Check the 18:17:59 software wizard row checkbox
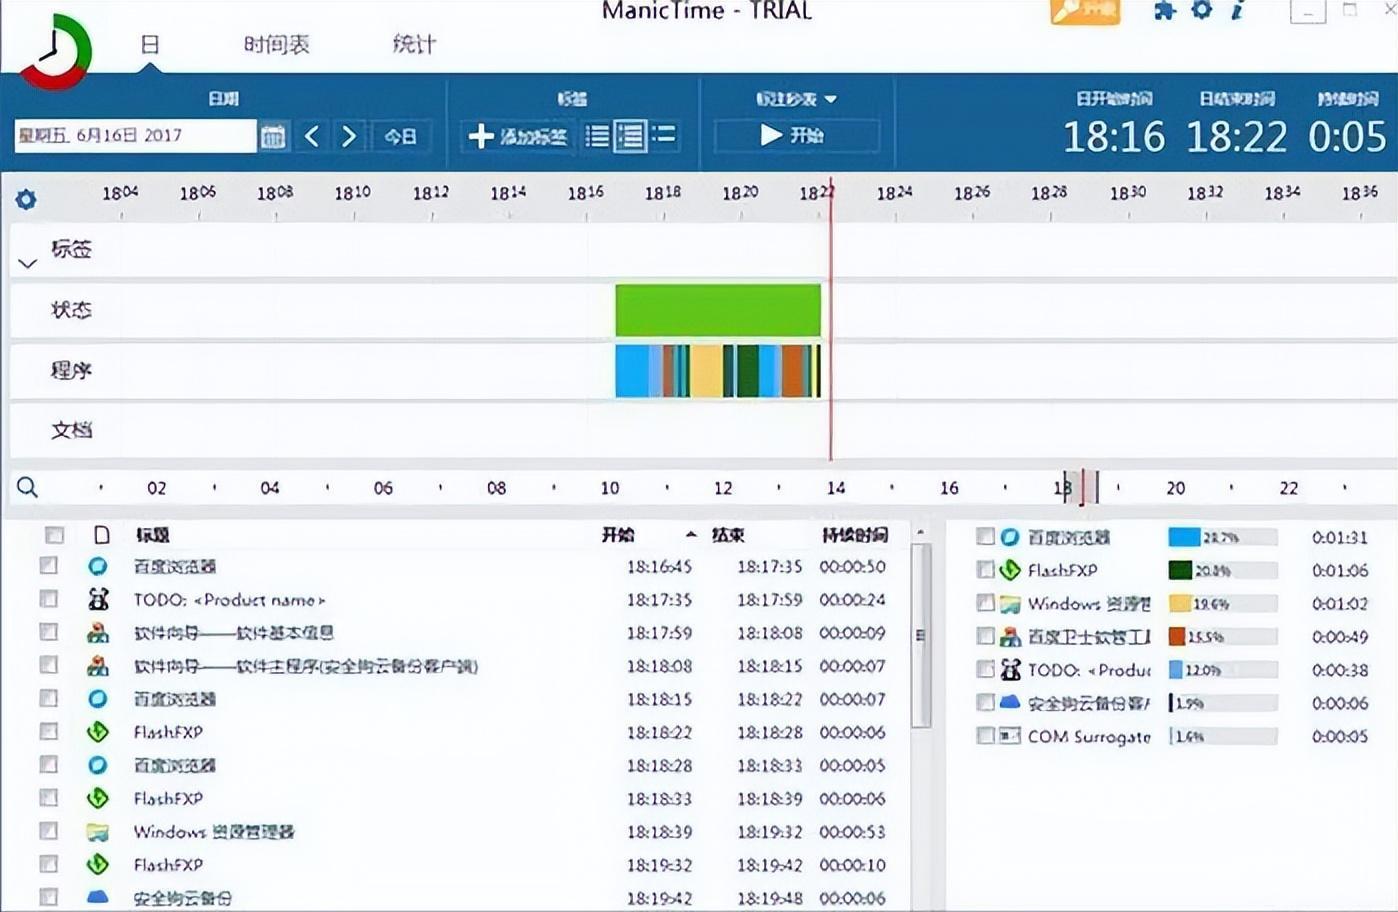Screen dimensions: 1398x912 [48, 632]
